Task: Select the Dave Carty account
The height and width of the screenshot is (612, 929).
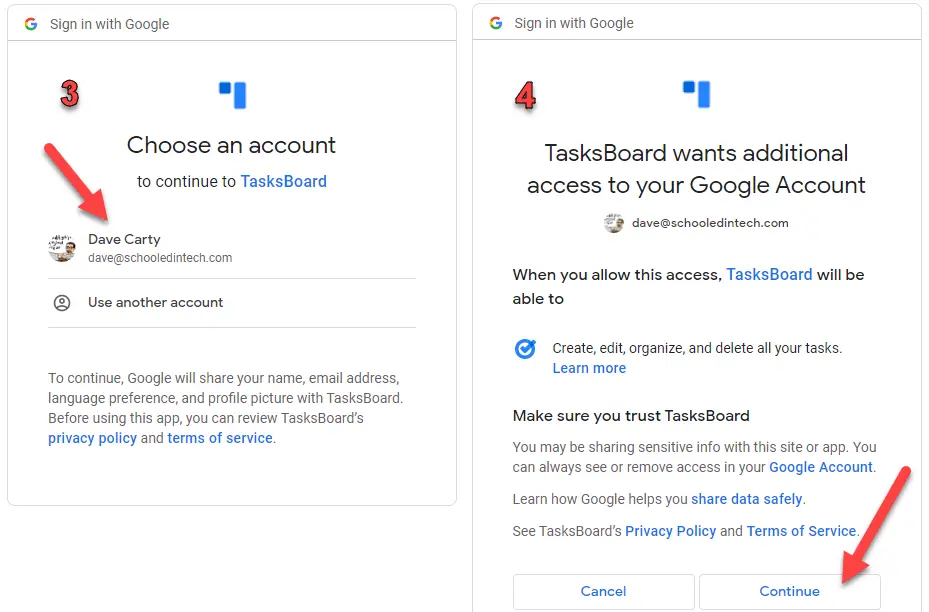Action: coord(232,248)
